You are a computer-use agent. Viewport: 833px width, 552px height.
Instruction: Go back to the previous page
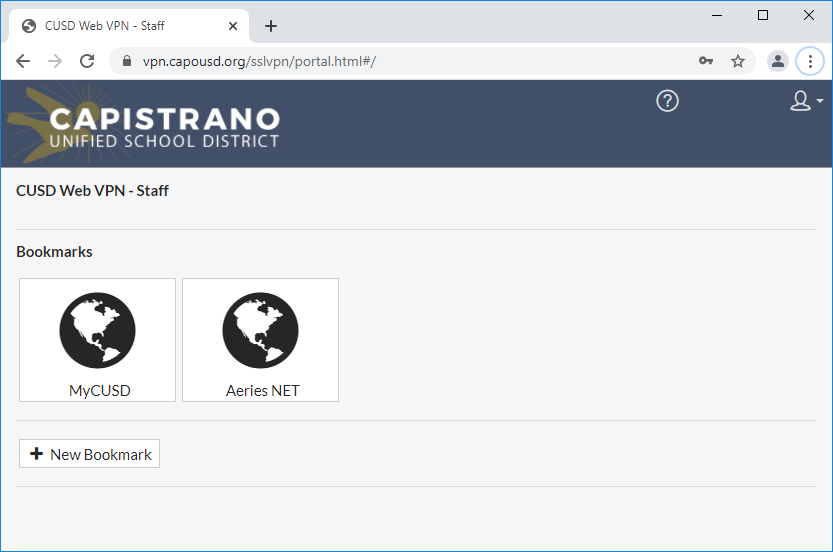tap(23, 61)
